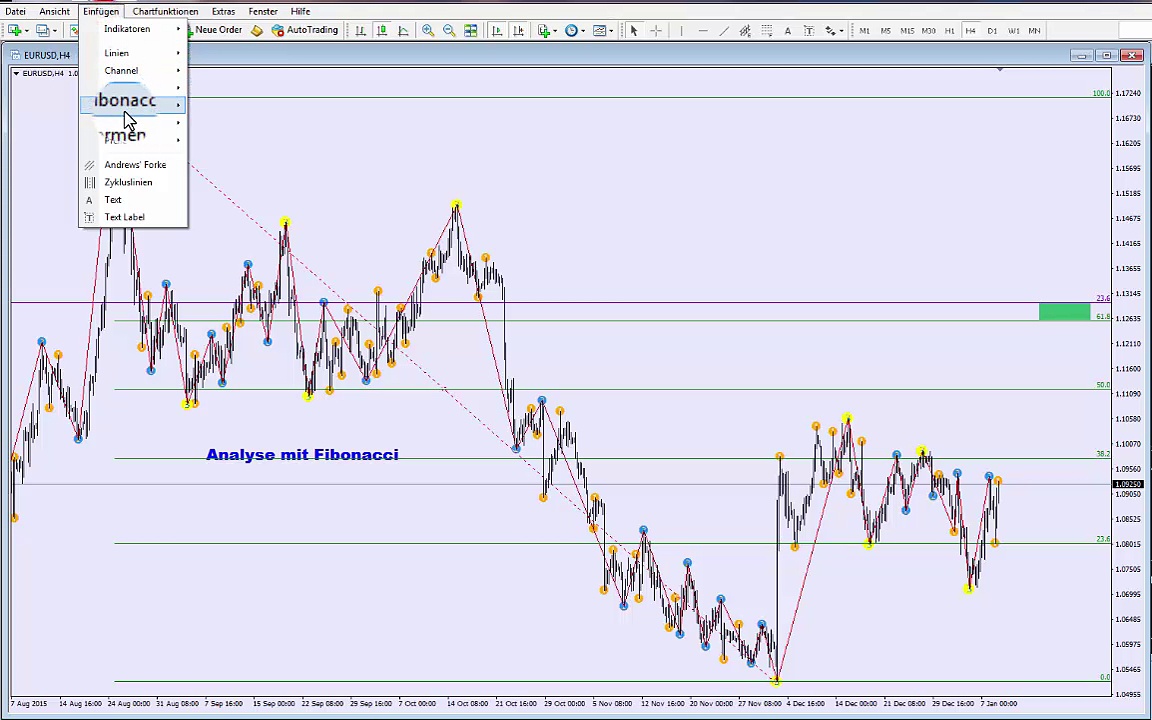
Task: Toggle AutoTrading on or off
Action: coord(305,31)
